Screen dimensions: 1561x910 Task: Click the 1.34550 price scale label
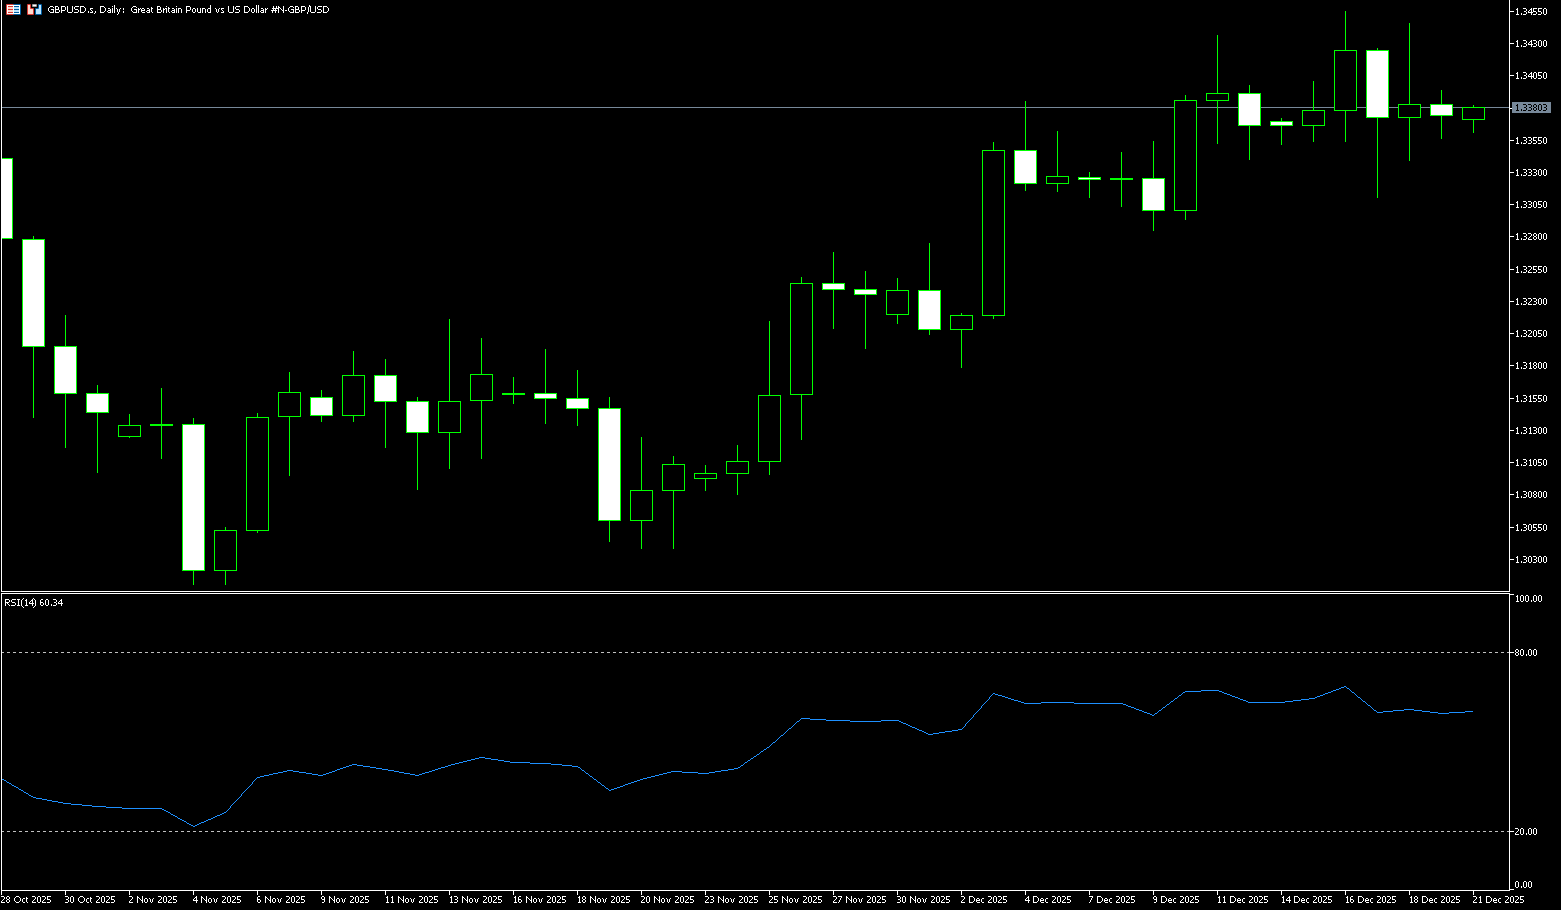pos(1530,12)
